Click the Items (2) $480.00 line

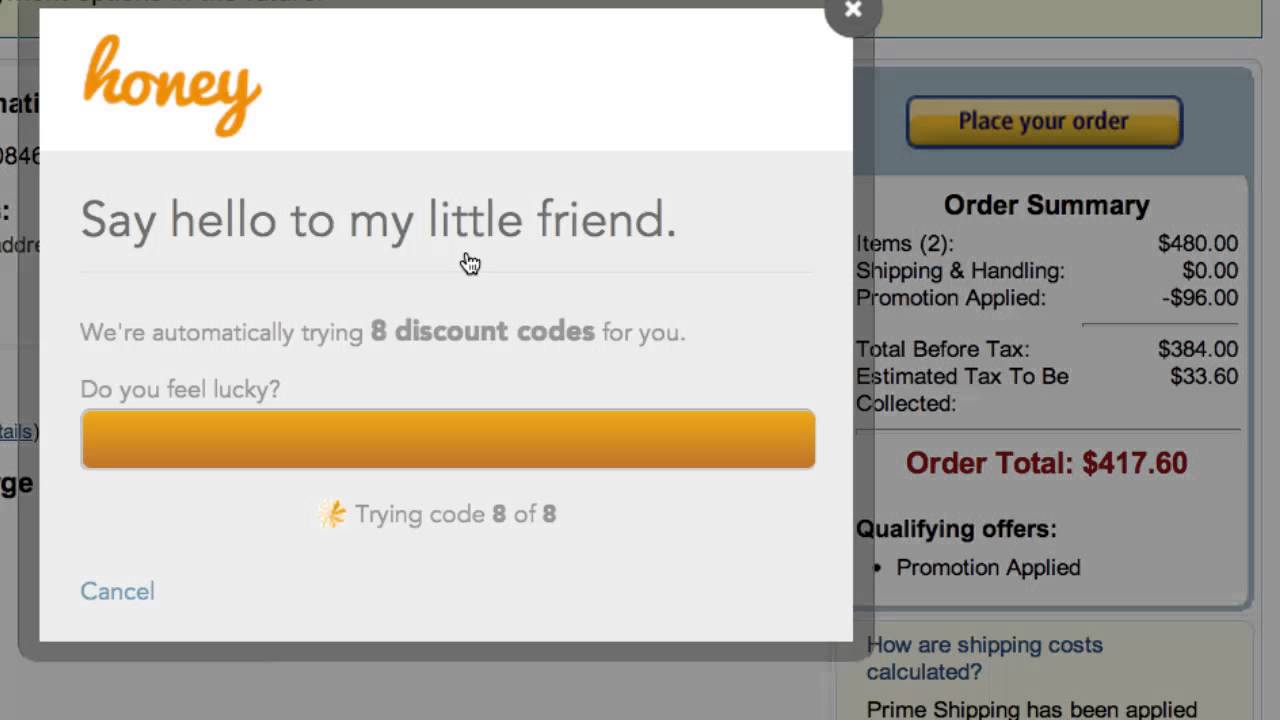click(x=1046, y=244)
